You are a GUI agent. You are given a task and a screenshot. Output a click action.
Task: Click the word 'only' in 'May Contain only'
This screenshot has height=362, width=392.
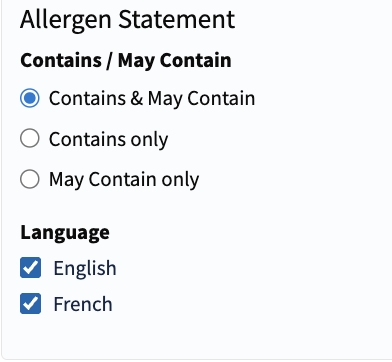pyautogui.click(x=180, y=180)
